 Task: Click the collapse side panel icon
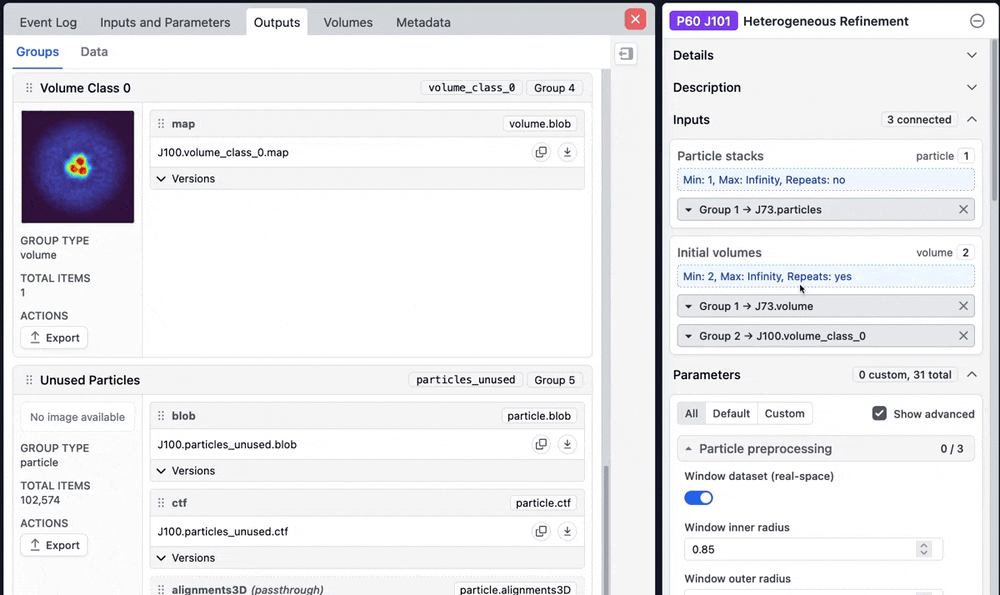pos(626,54)
